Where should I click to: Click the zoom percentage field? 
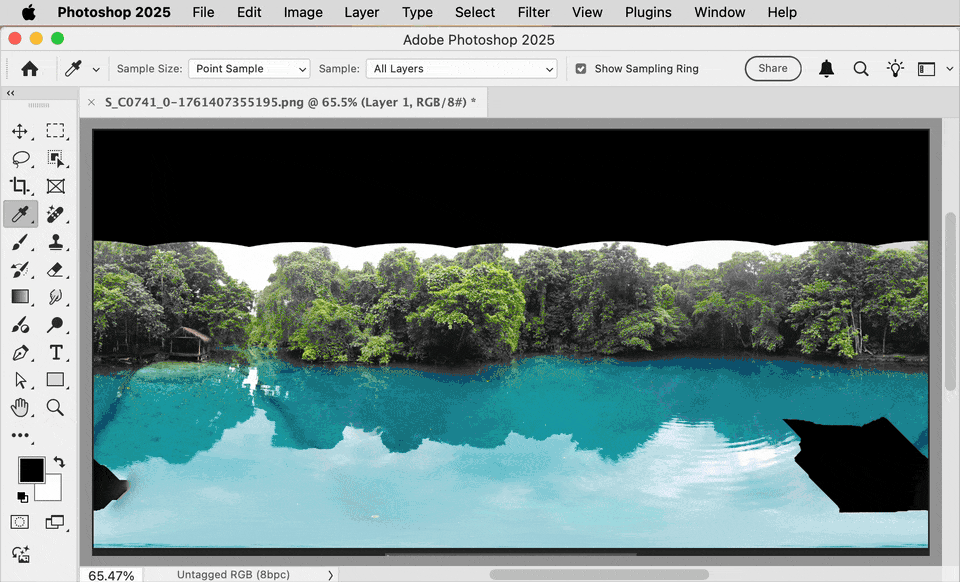click(110, 574)
